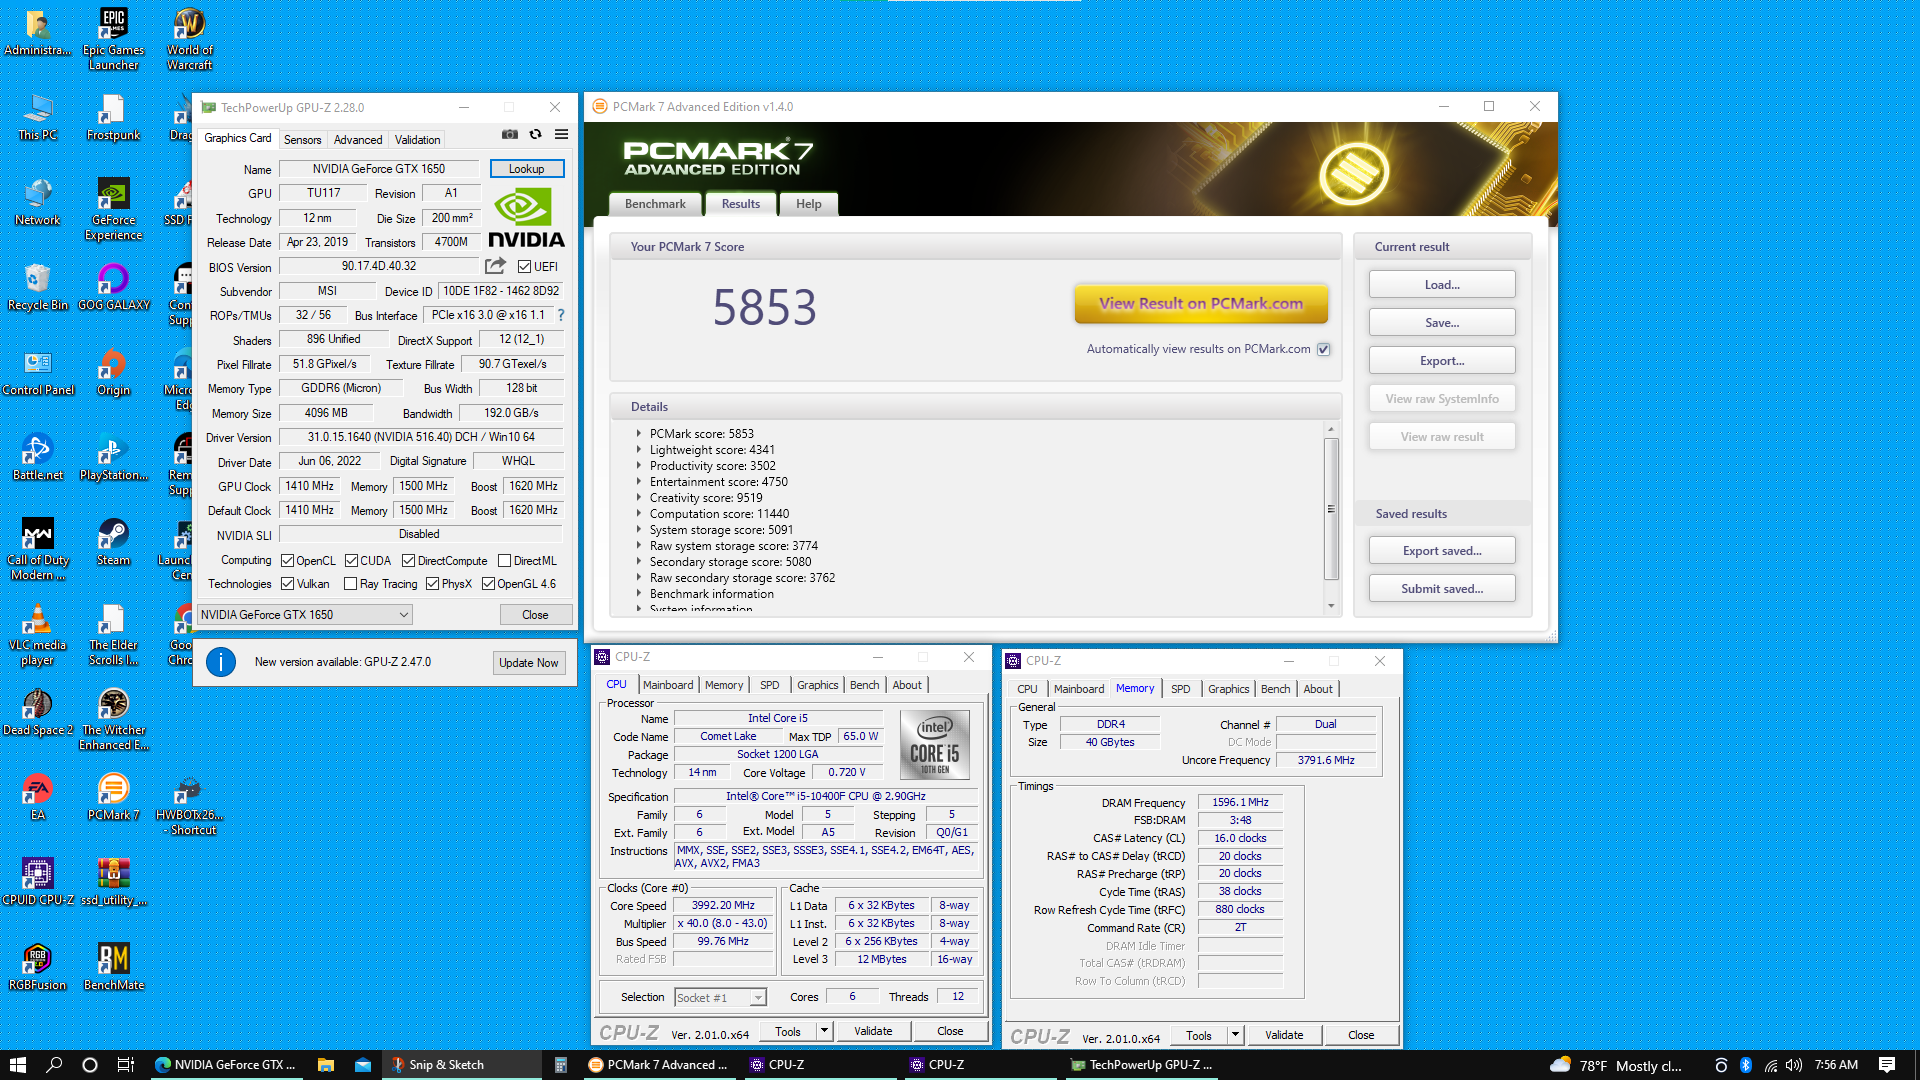This screenshot has height=1080, width=1920.
Task: Click Validate in the right CPU-Z window
Action: click(x=1284, y=1035)
